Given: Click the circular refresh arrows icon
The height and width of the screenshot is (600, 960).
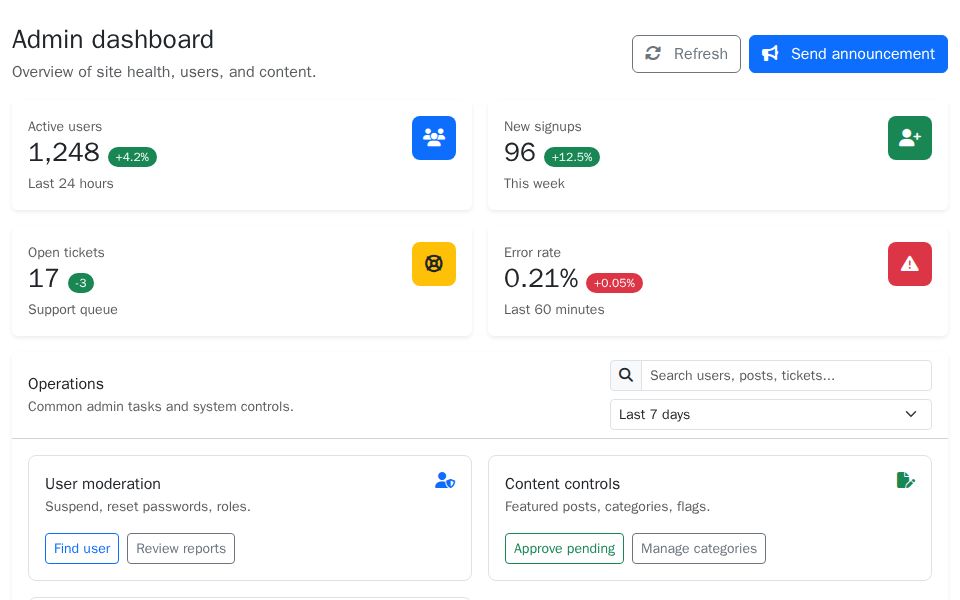Looking at the screenshot, I should pyautogui.click(x=653, y=54).
